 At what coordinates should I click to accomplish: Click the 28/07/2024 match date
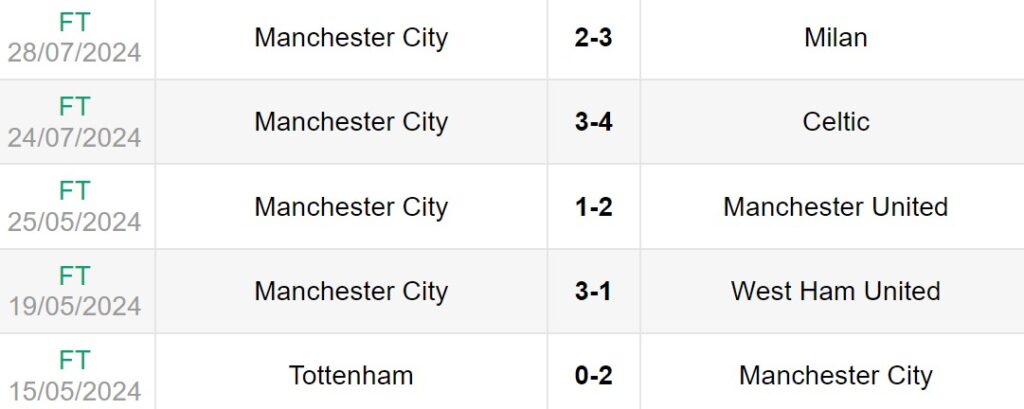pyautogui.click(x=75, y=52)
